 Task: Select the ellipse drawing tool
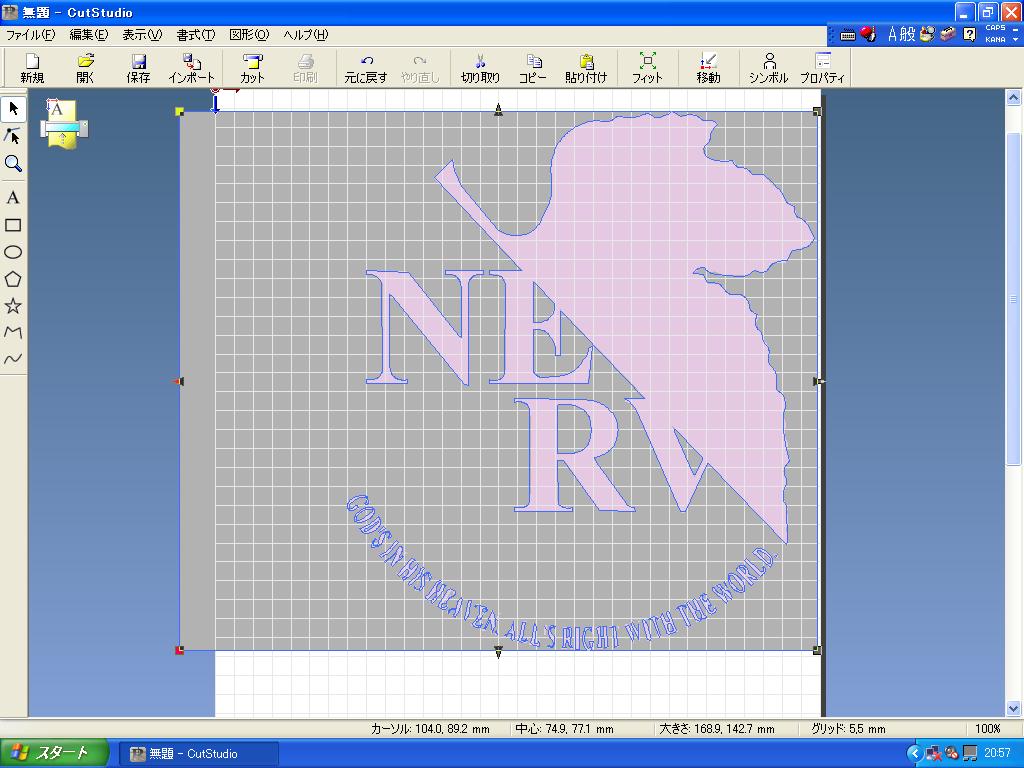click(x=13, y=252)
